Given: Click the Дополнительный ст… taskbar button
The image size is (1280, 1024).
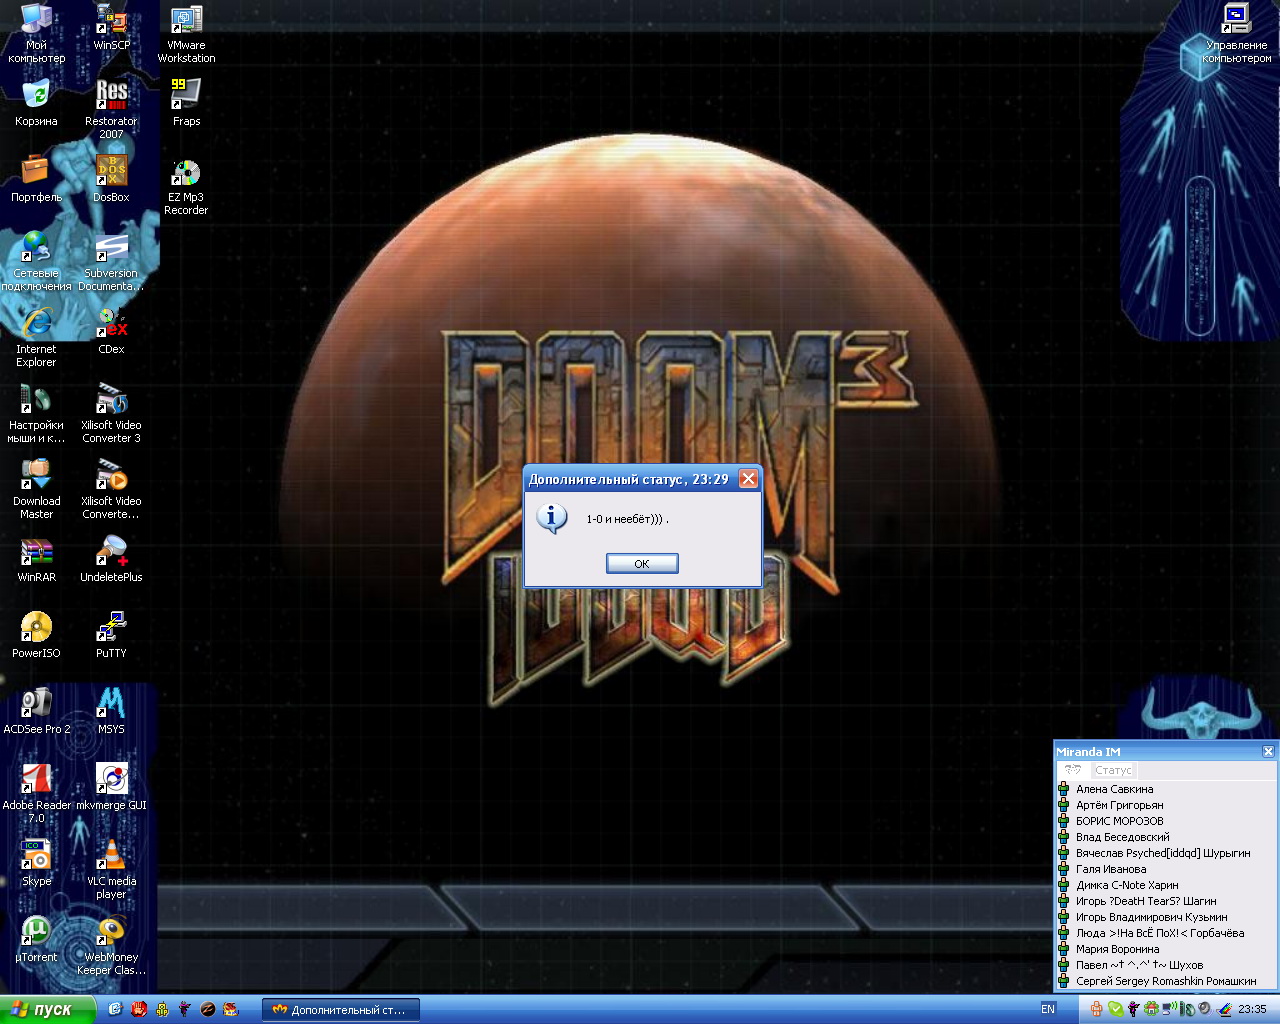Looking at the screenshot, I should point(340,1010).
